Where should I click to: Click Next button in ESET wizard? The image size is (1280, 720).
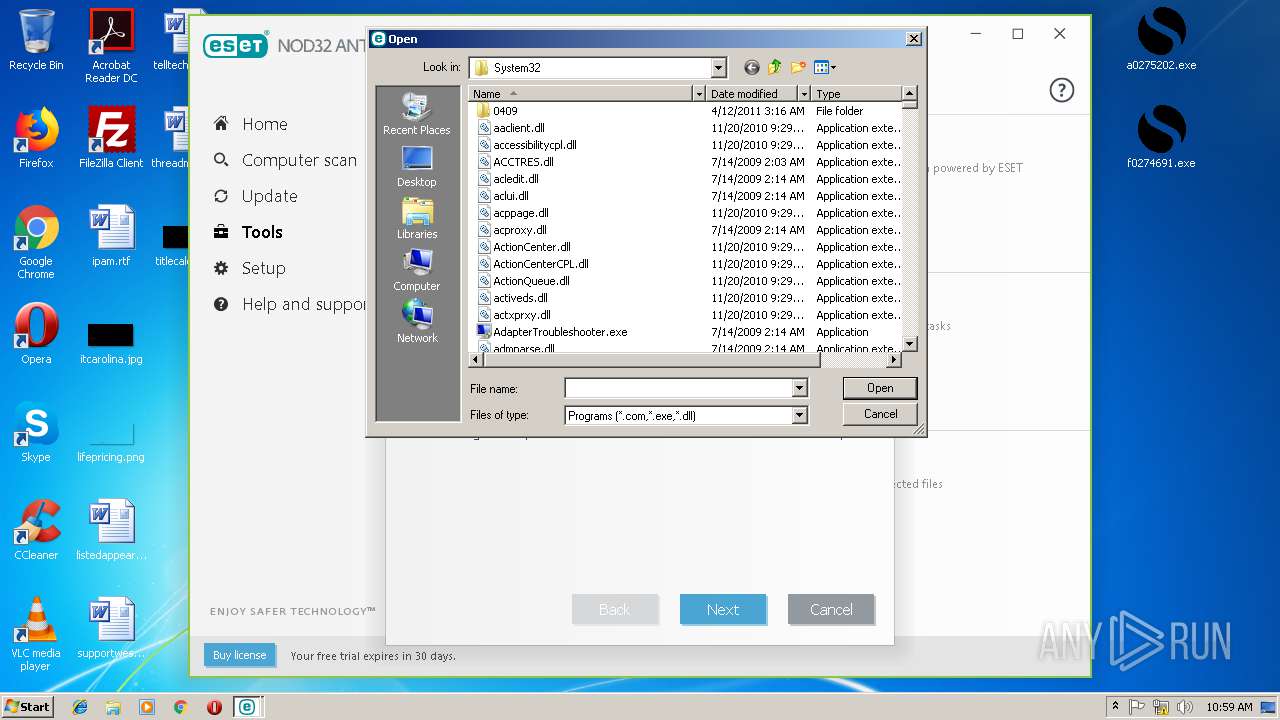pos(723,609)
